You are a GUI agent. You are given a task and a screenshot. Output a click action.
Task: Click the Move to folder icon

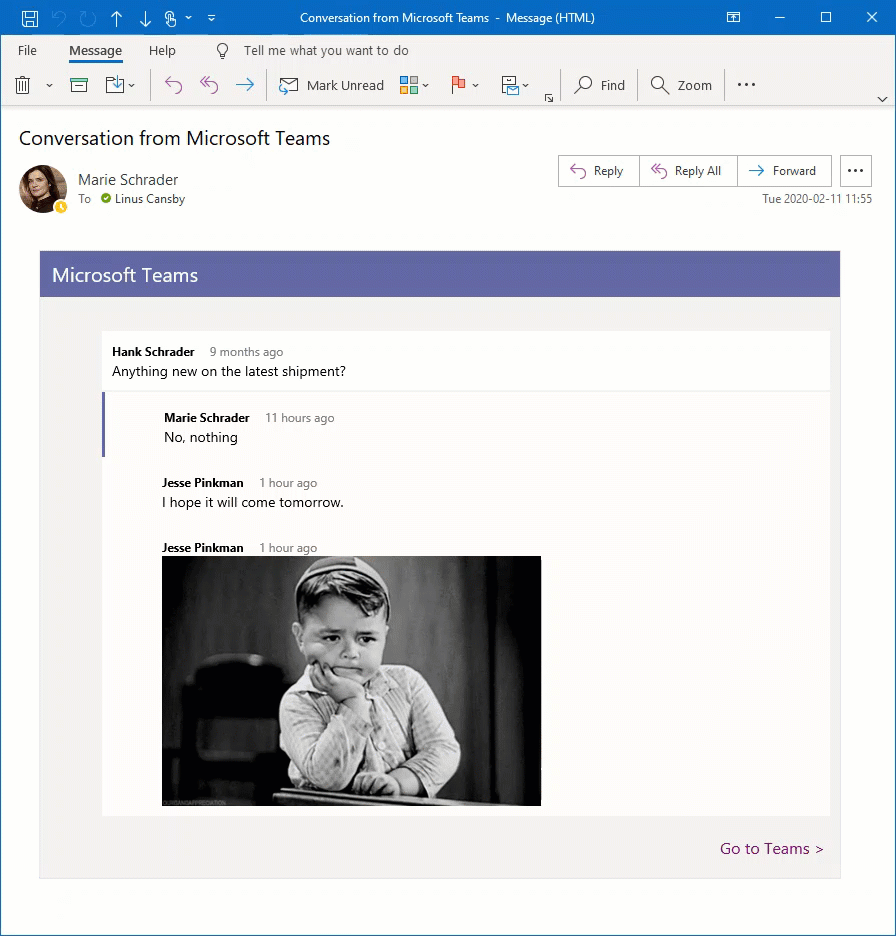click(115, 85)
